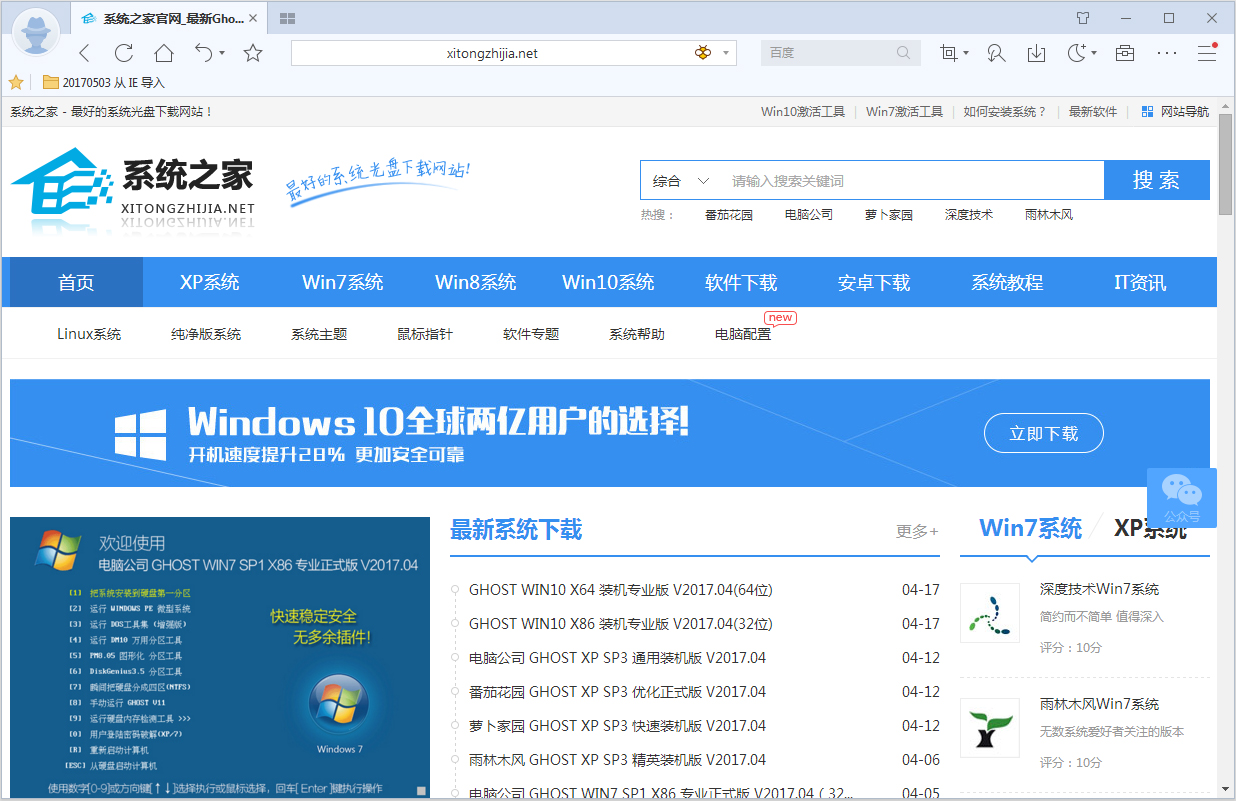Image resolution: width=1236 pixels, height=801 pixels.
Task: Open Linux系统 sub-navigation link
Action: click(x=89, y=334)
